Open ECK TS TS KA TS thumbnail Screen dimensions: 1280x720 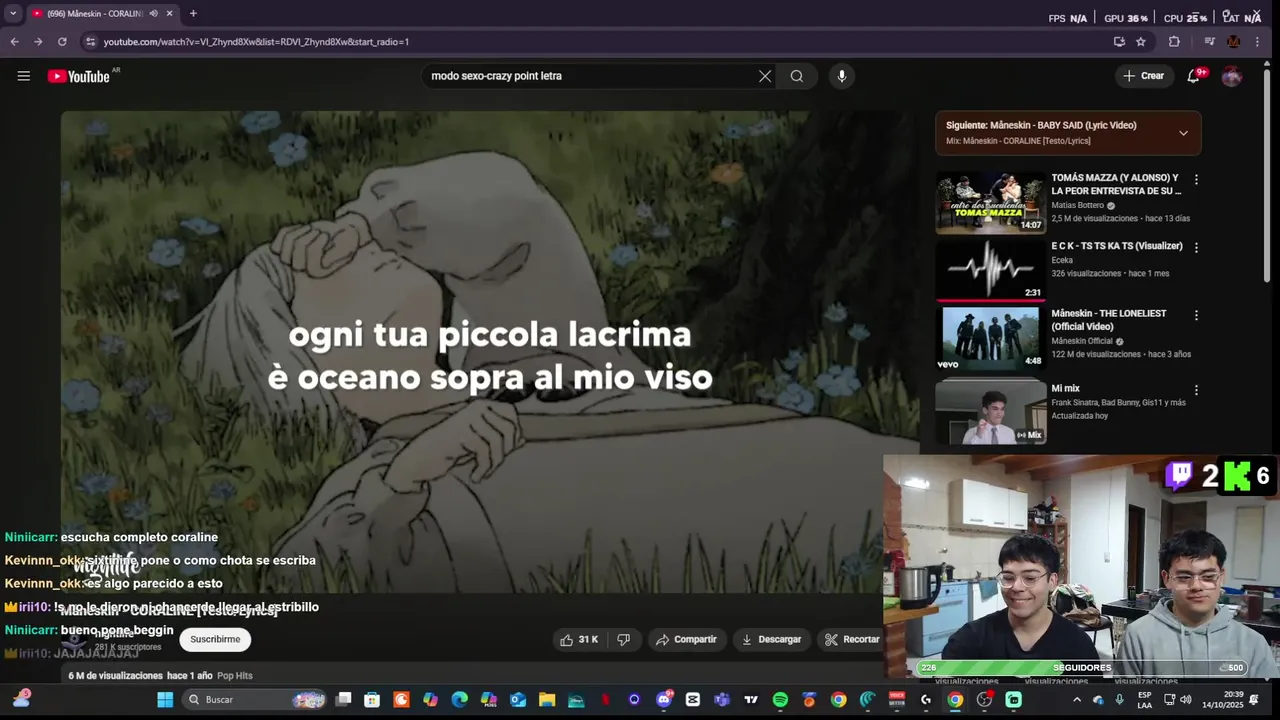(990, 270)
